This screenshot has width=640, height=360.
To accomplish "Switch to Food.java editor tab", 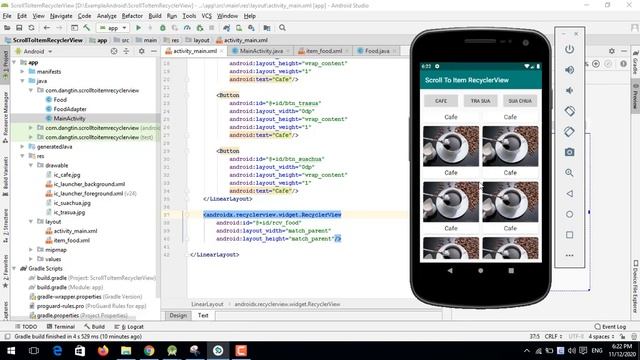I will click(377, 51).
